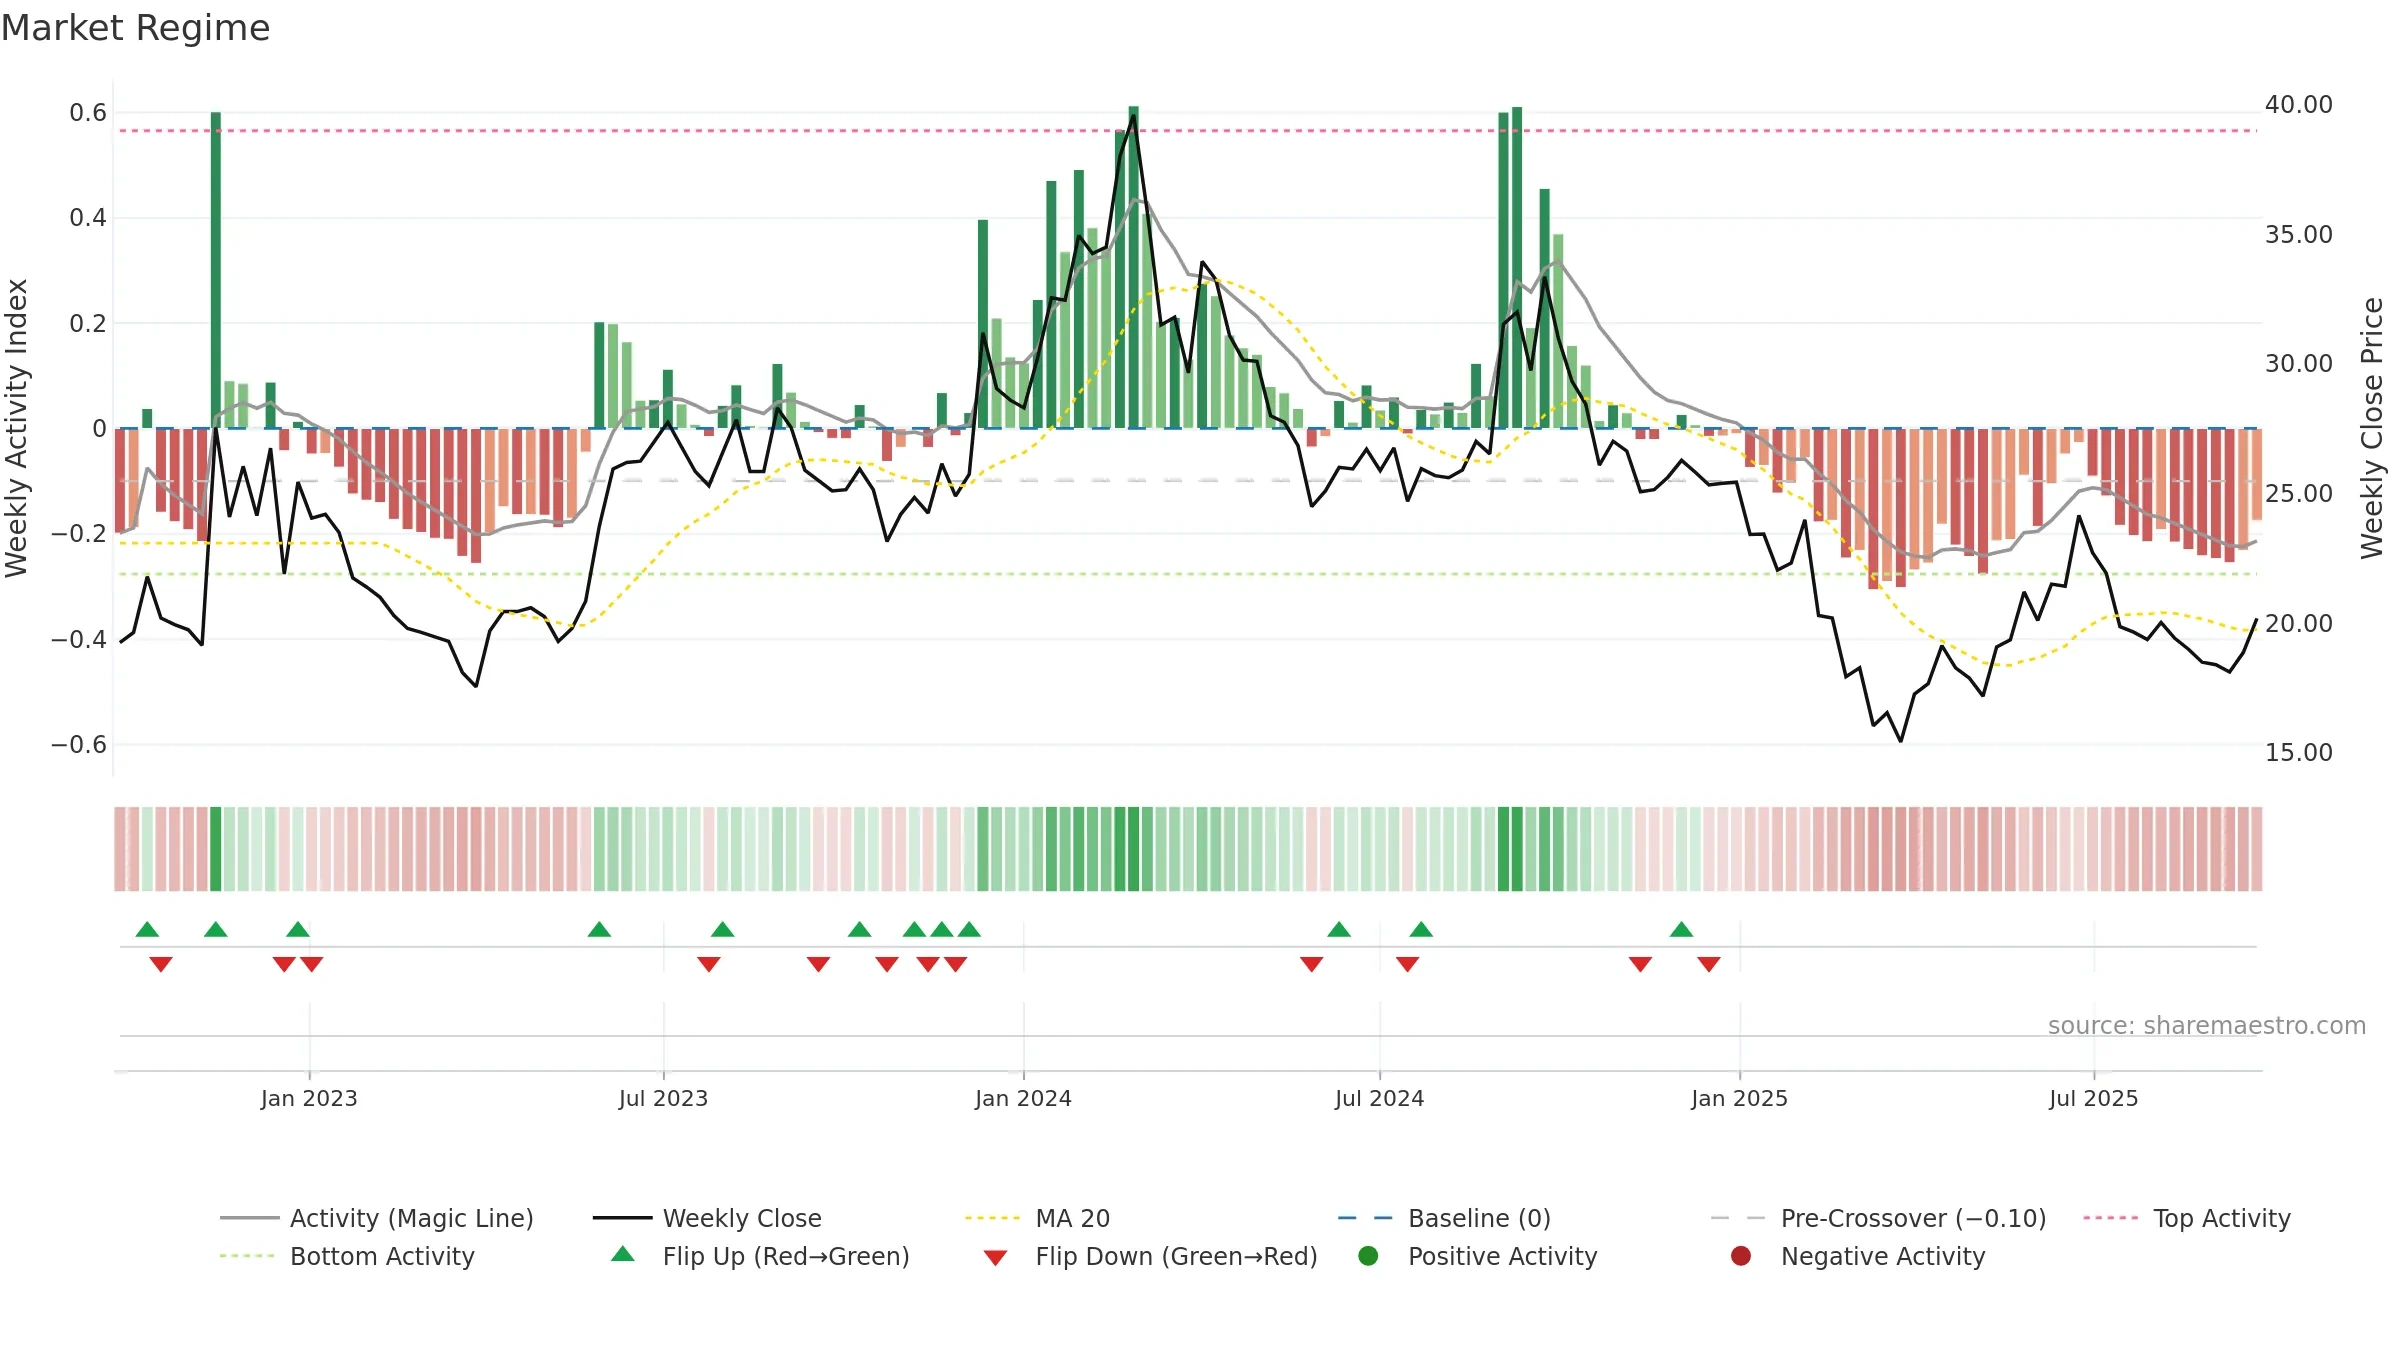Toggle the Bottom Activity legend entry
The image size is (2400, 1350).
click(x=347, y=1256)
